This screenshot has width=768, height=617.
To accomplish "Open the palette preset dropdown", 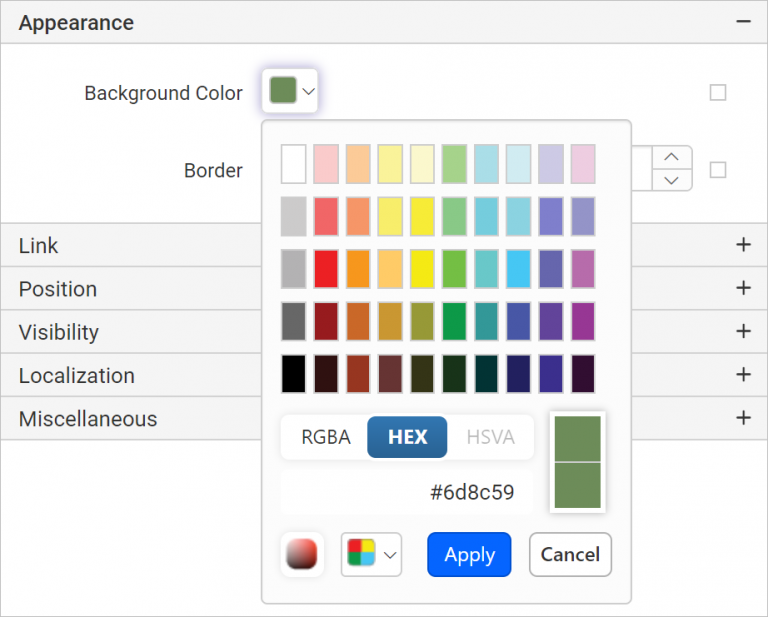I will point(371,554).
